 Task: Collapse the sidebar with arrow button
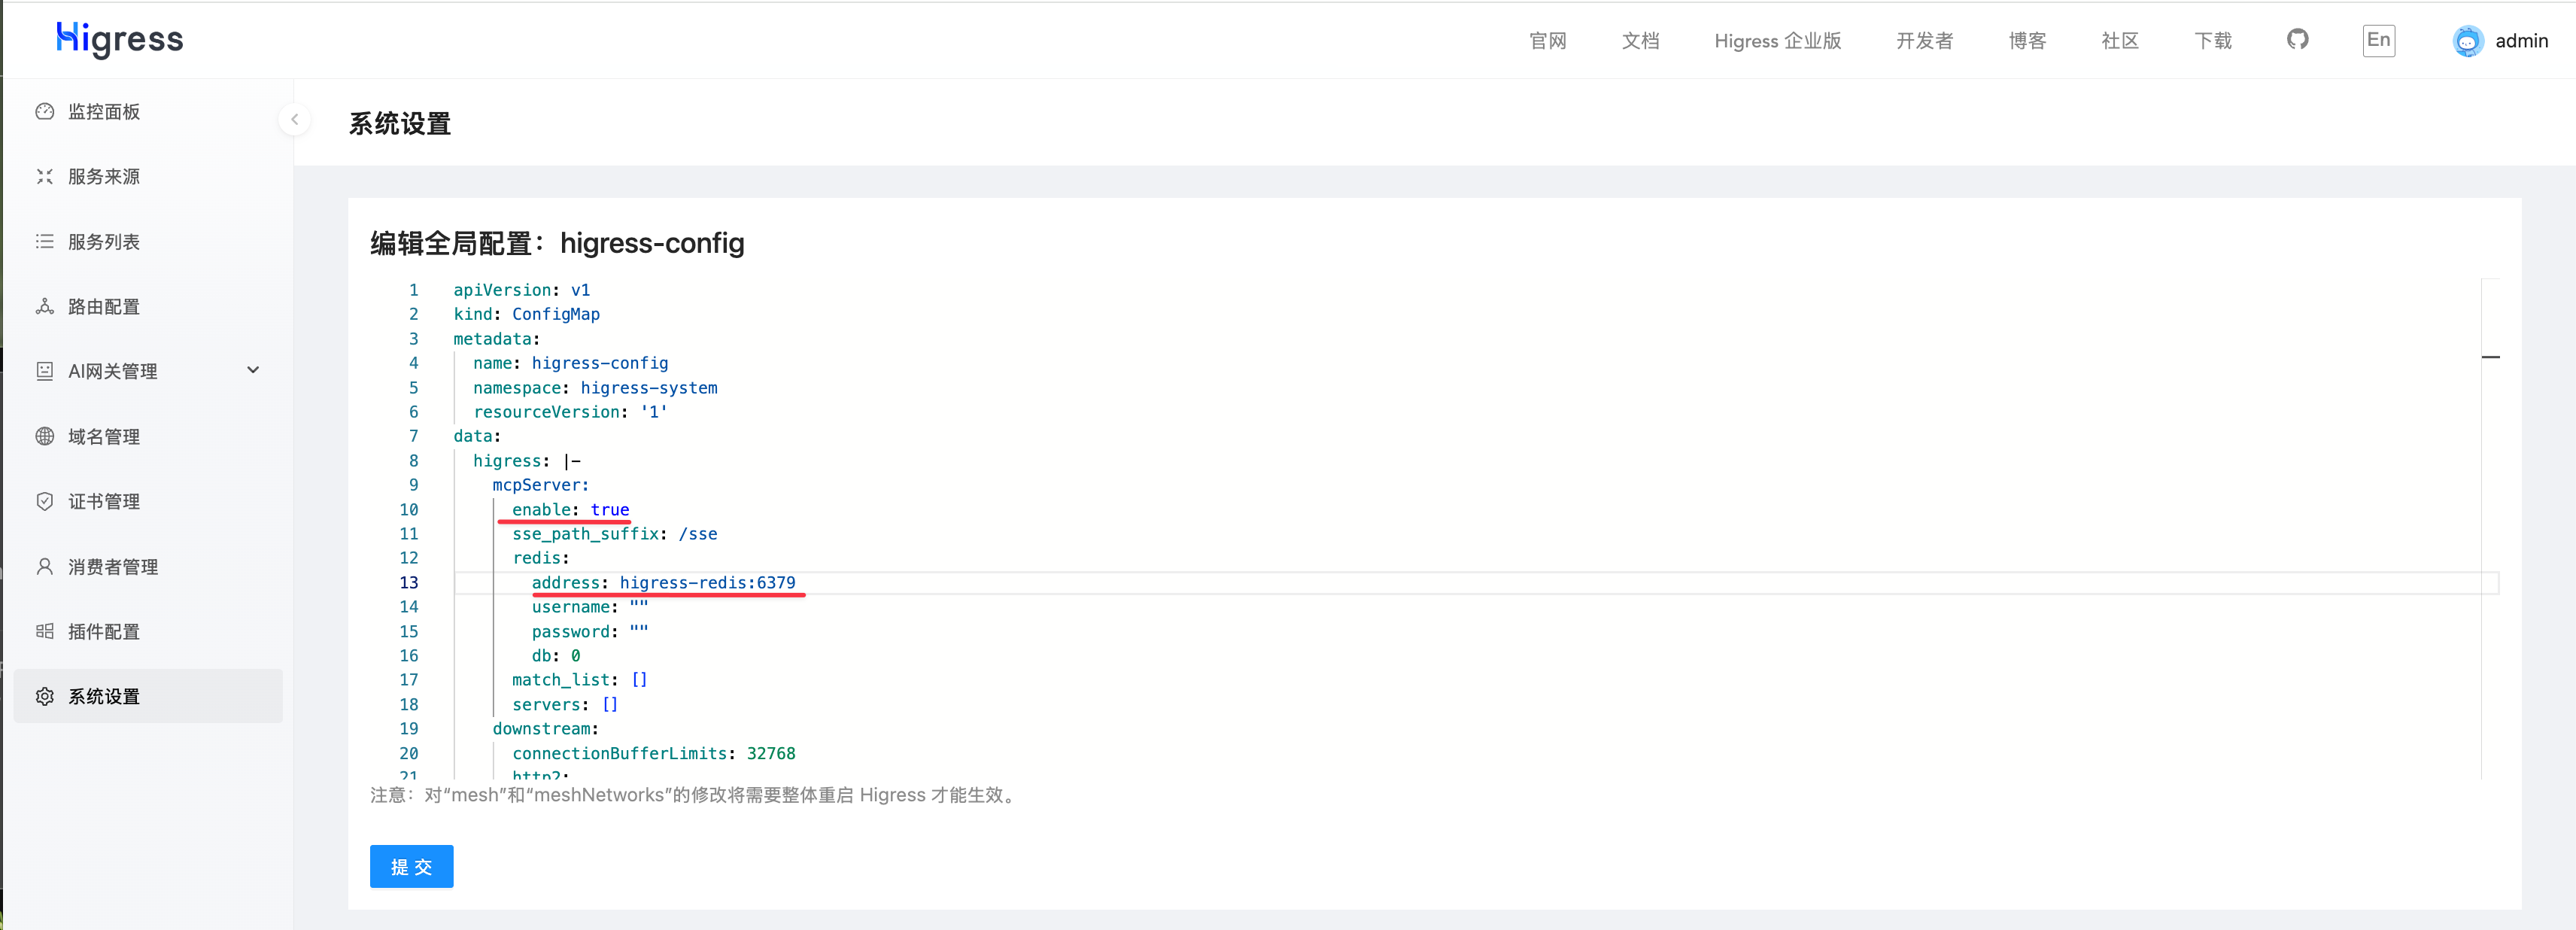click(x=294, y=120)
